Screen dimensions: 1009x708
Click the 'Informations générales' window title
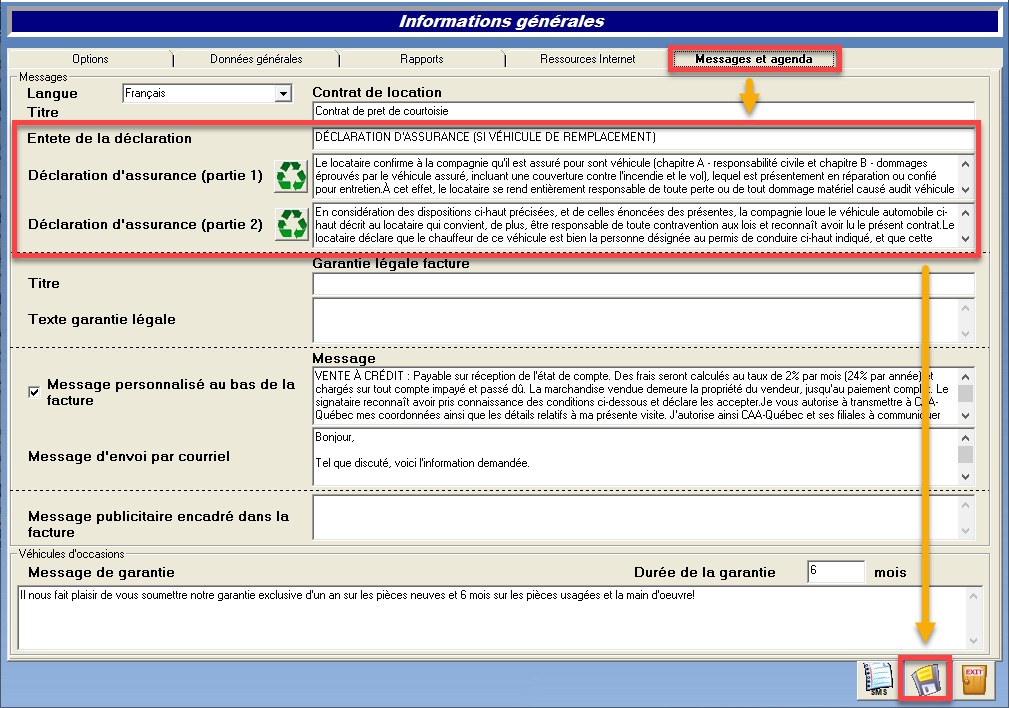(501, 21)
